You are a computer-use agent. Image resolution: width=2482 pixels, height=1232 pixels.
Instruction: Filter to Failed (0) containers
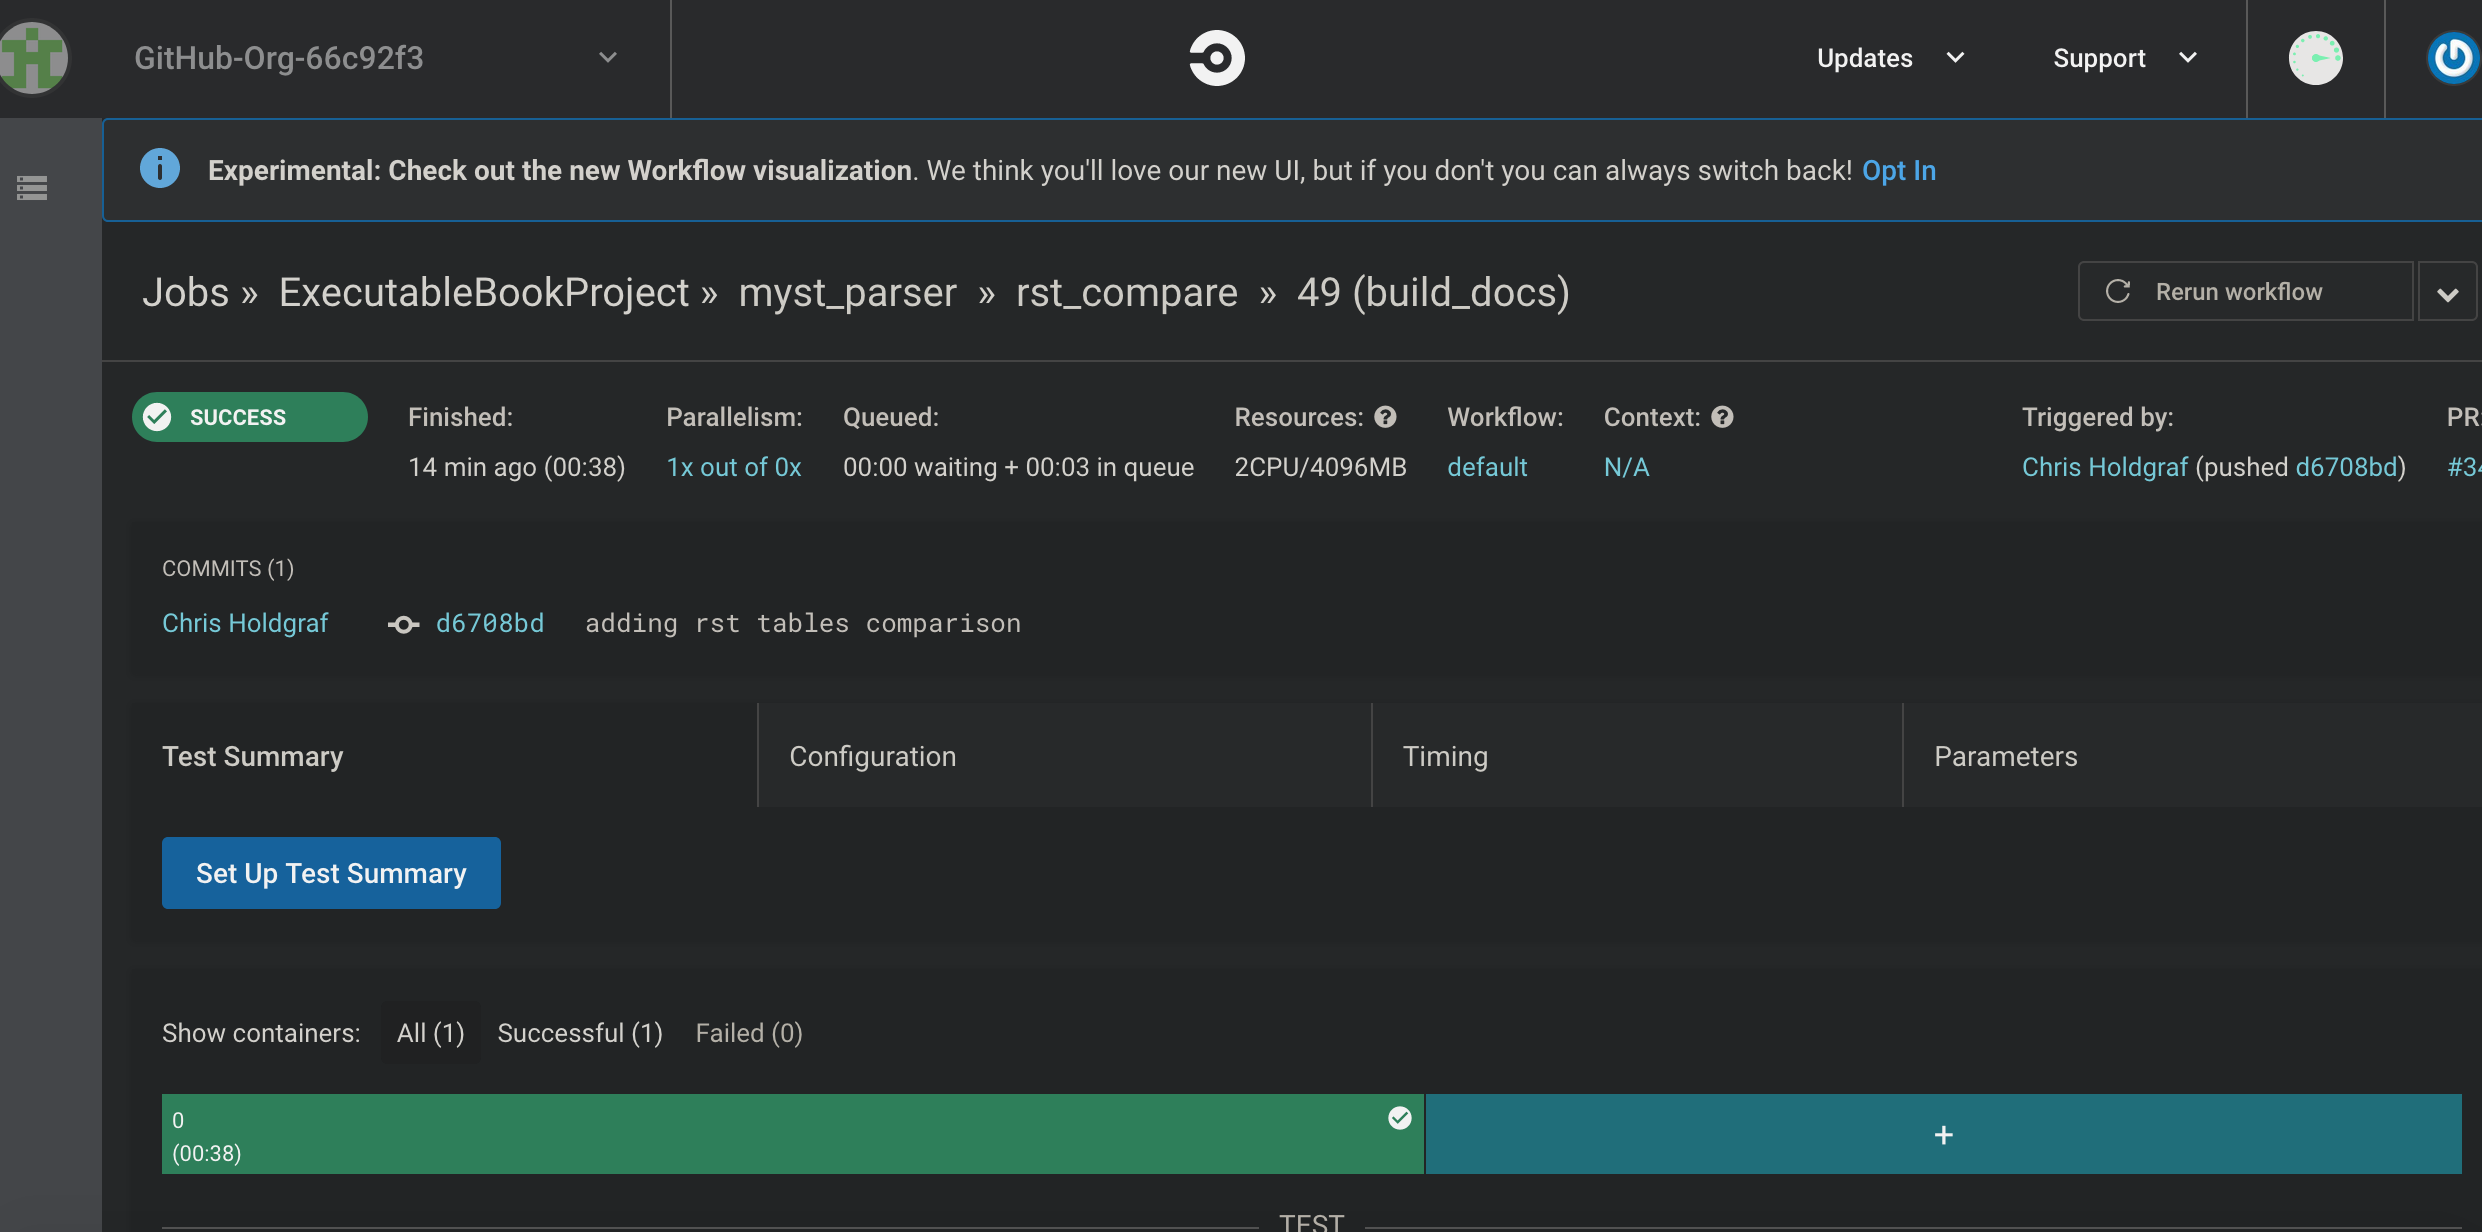click(749, 1033)
